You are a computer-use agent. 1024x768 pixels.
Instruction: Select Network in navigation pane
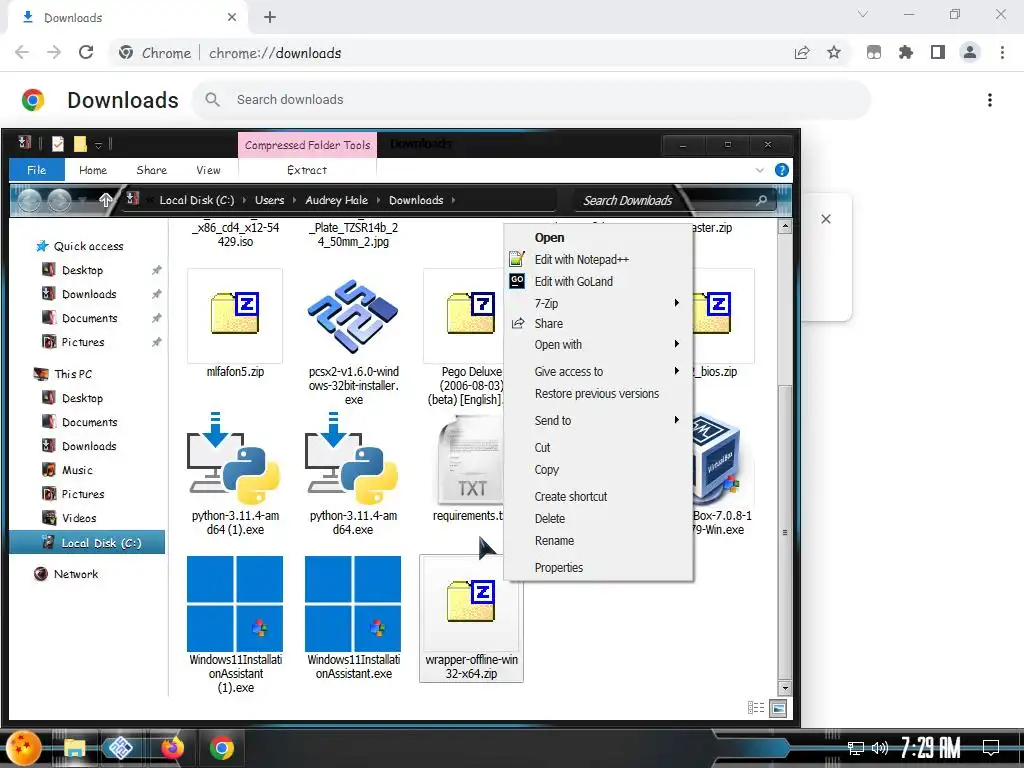[x=76, y=574]
